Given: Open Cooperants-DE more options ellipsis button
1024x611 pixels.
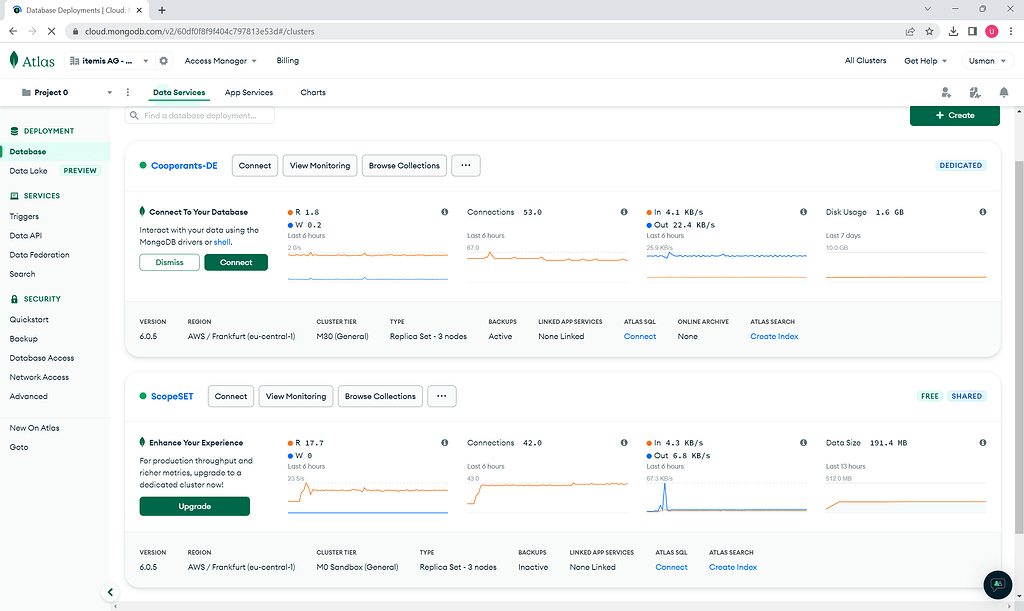Looking at the screenshot, I should pyautogui.click(x=466, y=166).
